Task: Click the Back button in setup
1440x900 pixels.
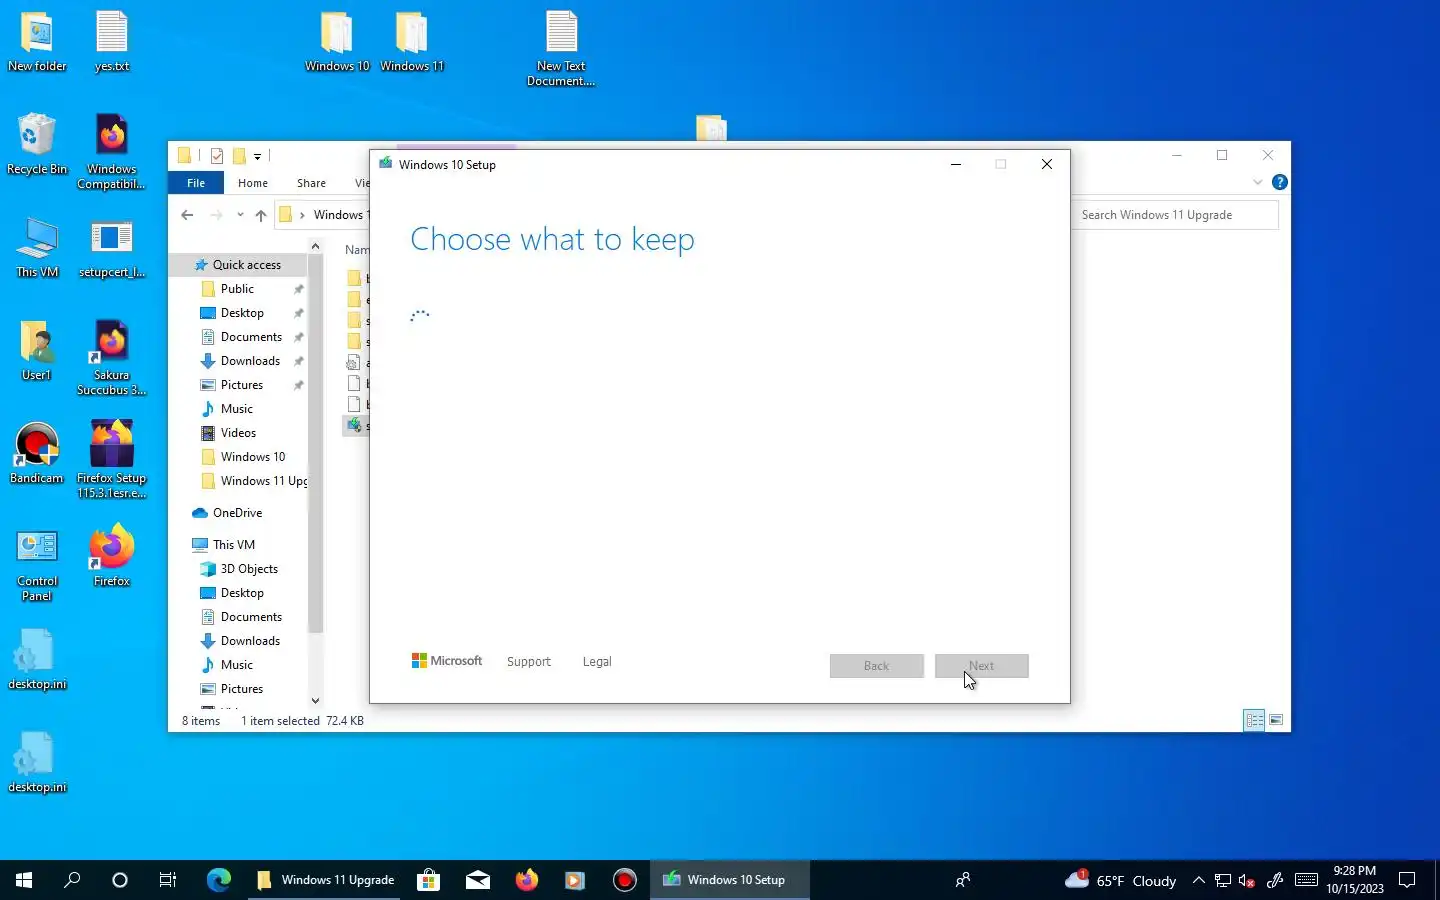Action: tap(876, 666)
